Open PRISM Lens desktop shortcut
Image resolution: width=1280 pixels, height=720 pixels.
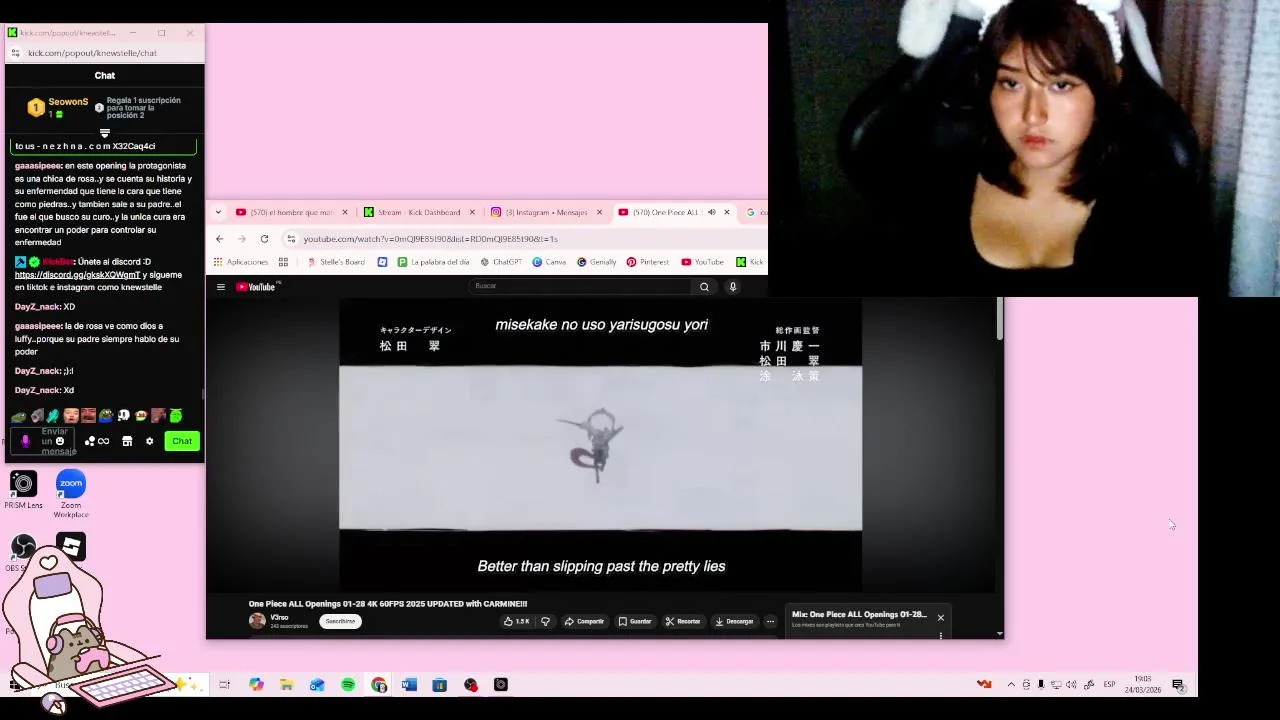tap(23, 489)
